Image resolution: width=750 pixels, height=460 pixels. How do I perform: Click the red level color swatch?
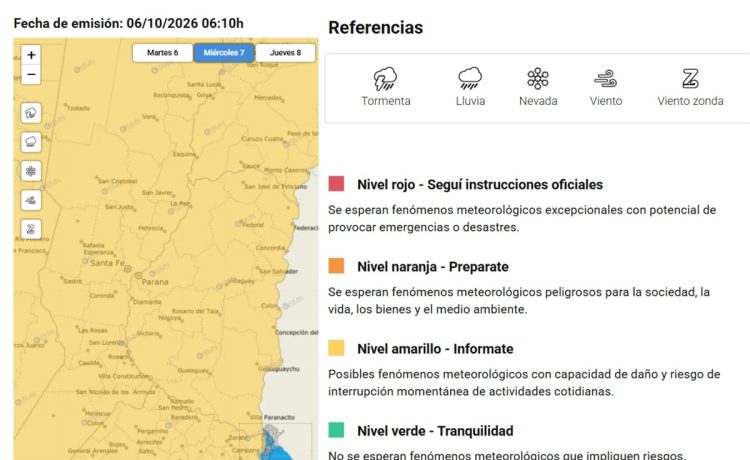336,184
